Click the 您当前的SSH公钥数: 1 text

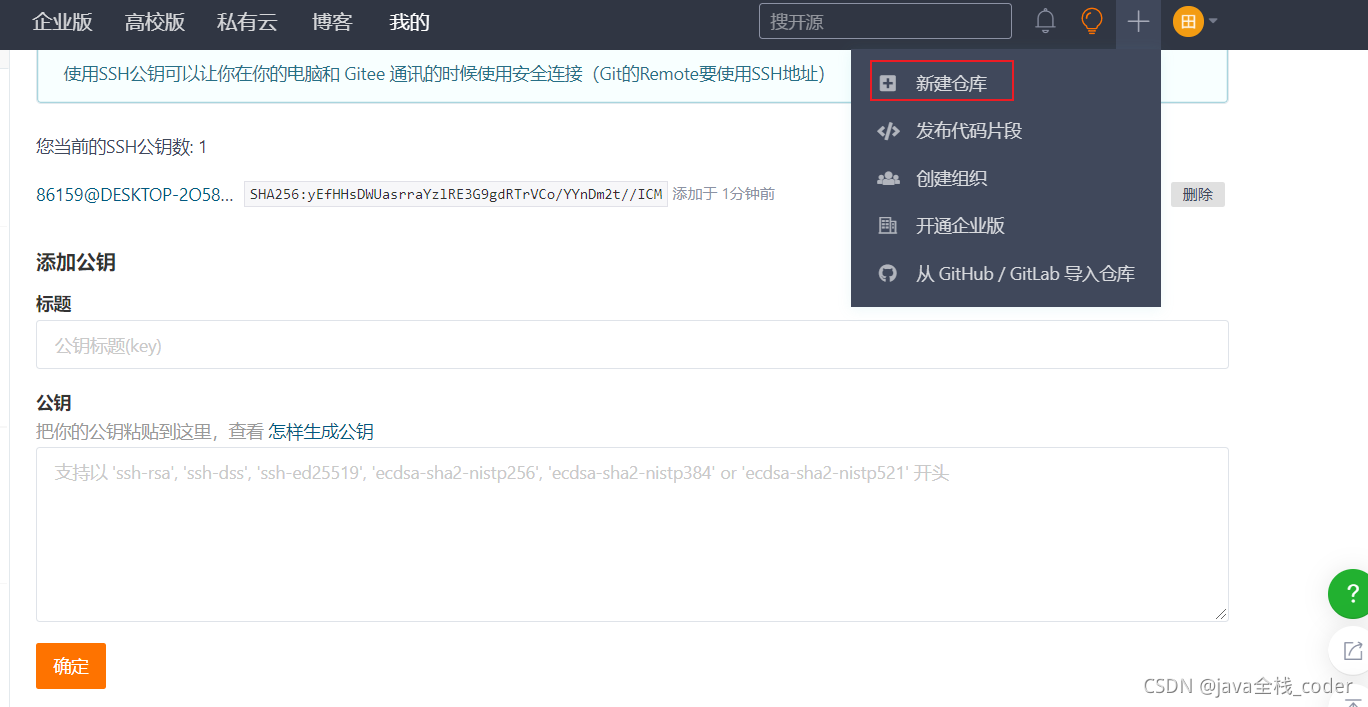coord(122,147)
